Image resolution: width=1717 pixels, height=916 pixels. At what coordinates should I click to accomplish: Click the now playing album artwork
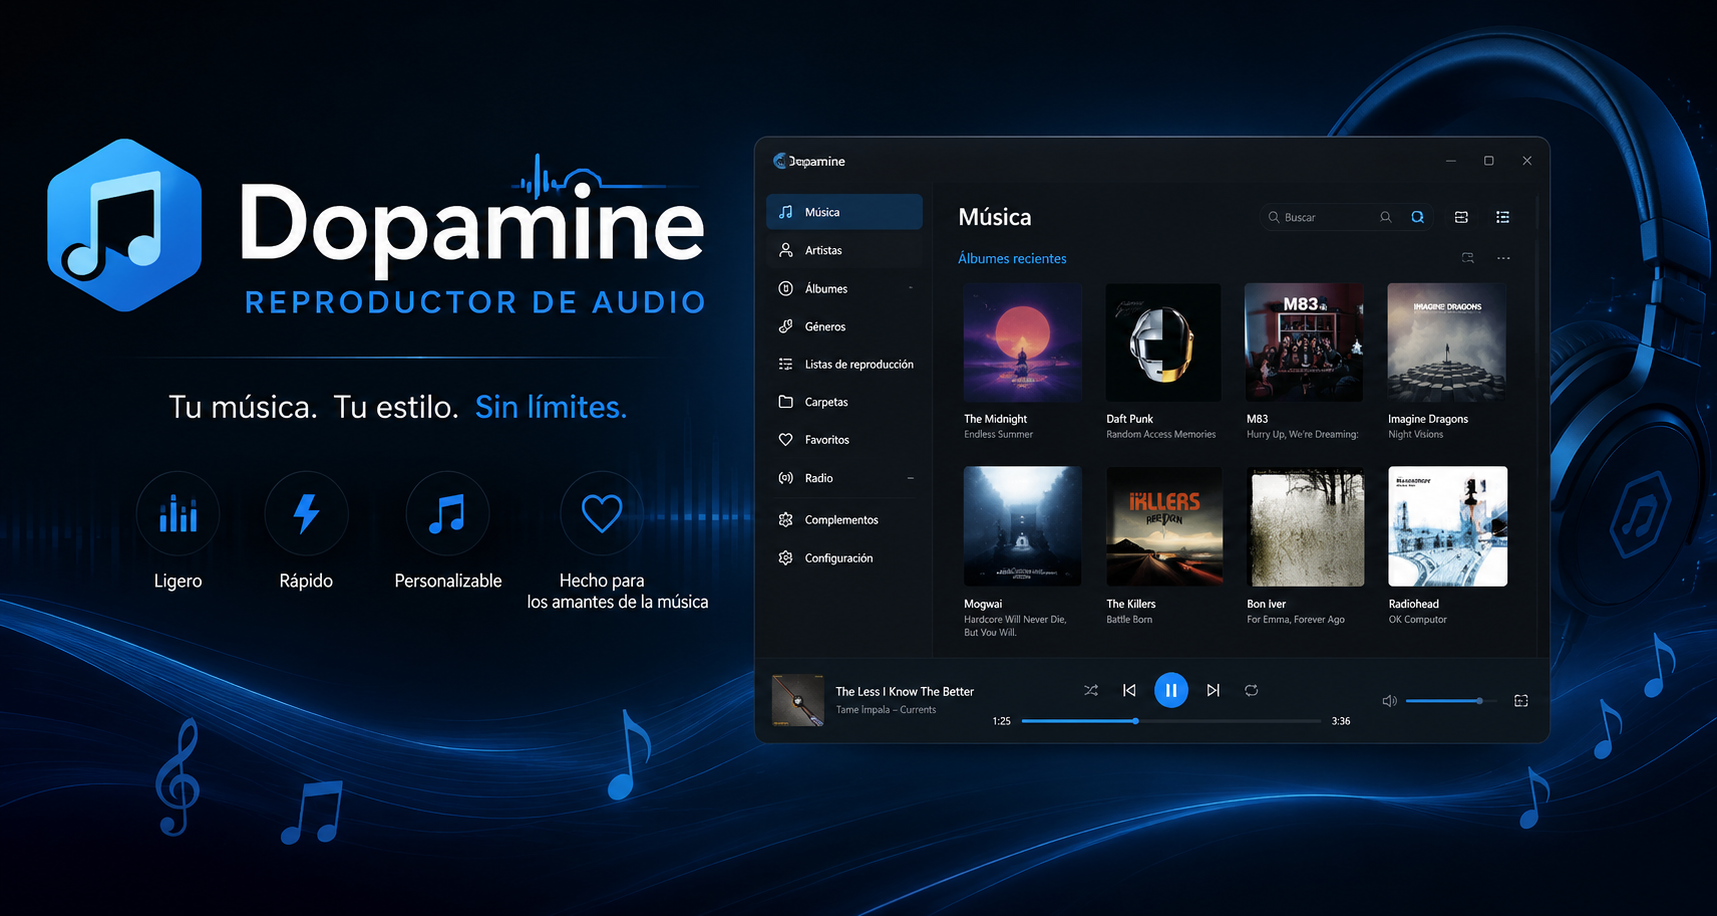click(798, 700)
